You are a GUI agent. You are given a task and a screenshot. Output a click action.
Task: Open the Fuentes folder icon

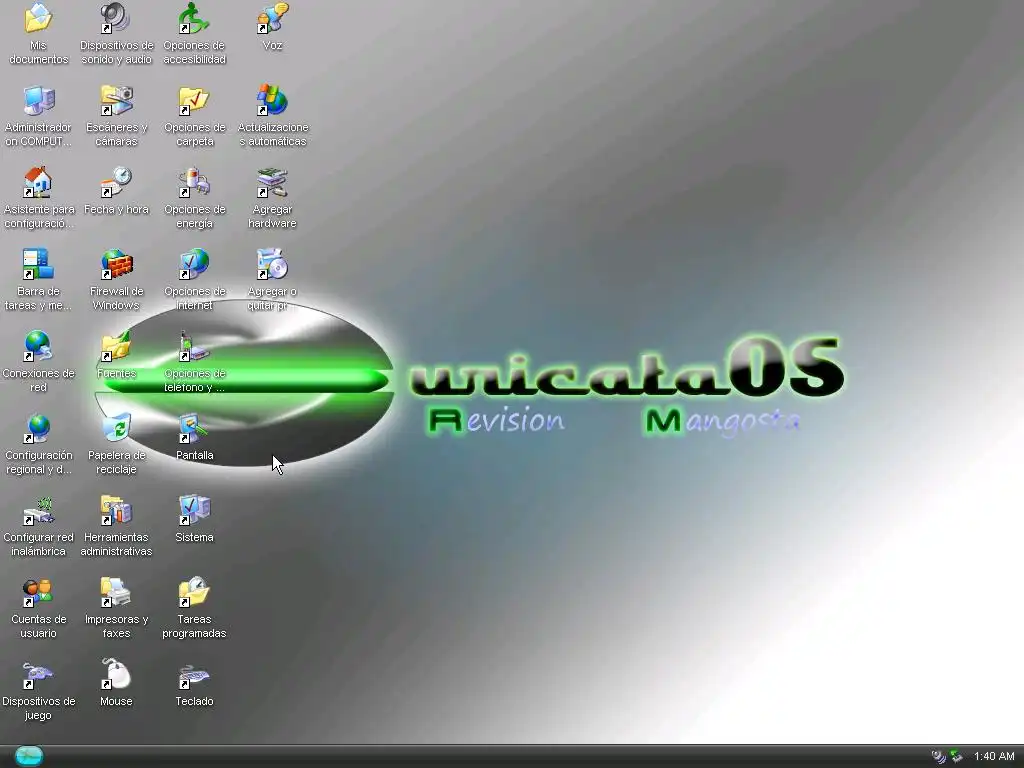pyautogui.click(x=116, y=346)
